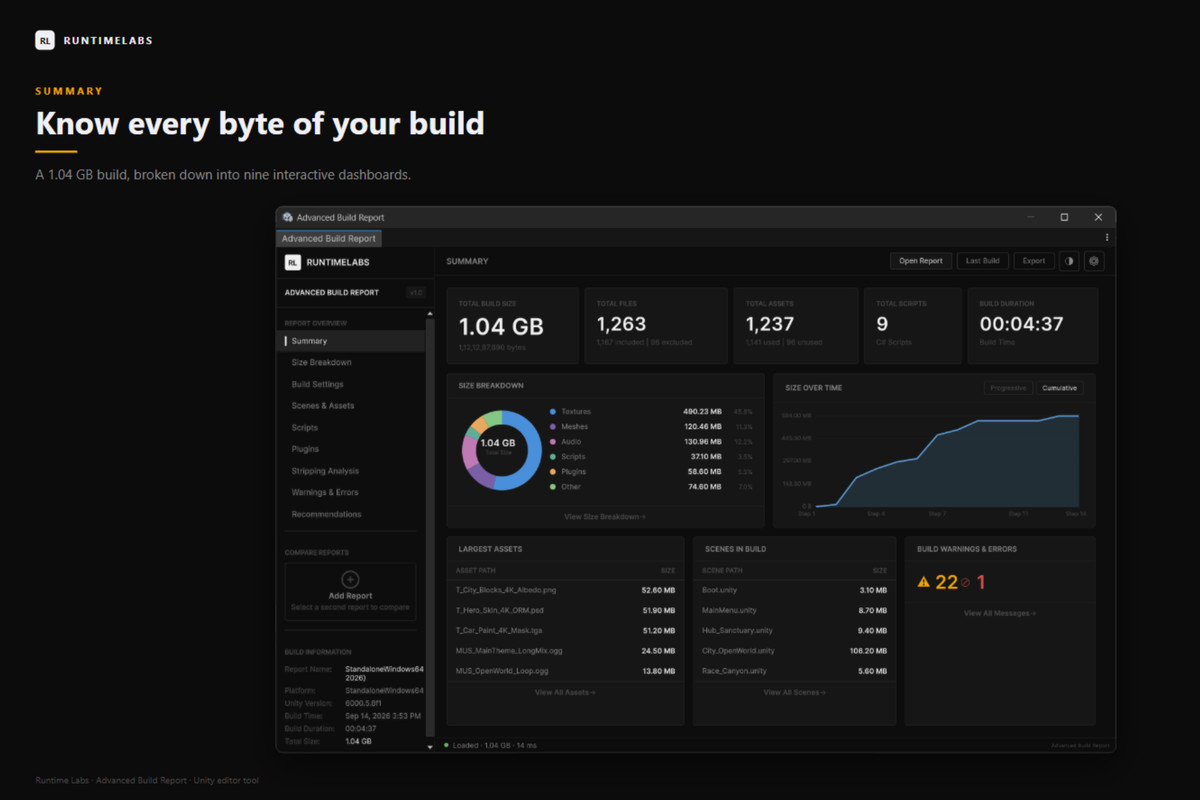Click the Total Files 1,263 card
This screenshot has width=1200, height=800.
[x=656, y=326]
